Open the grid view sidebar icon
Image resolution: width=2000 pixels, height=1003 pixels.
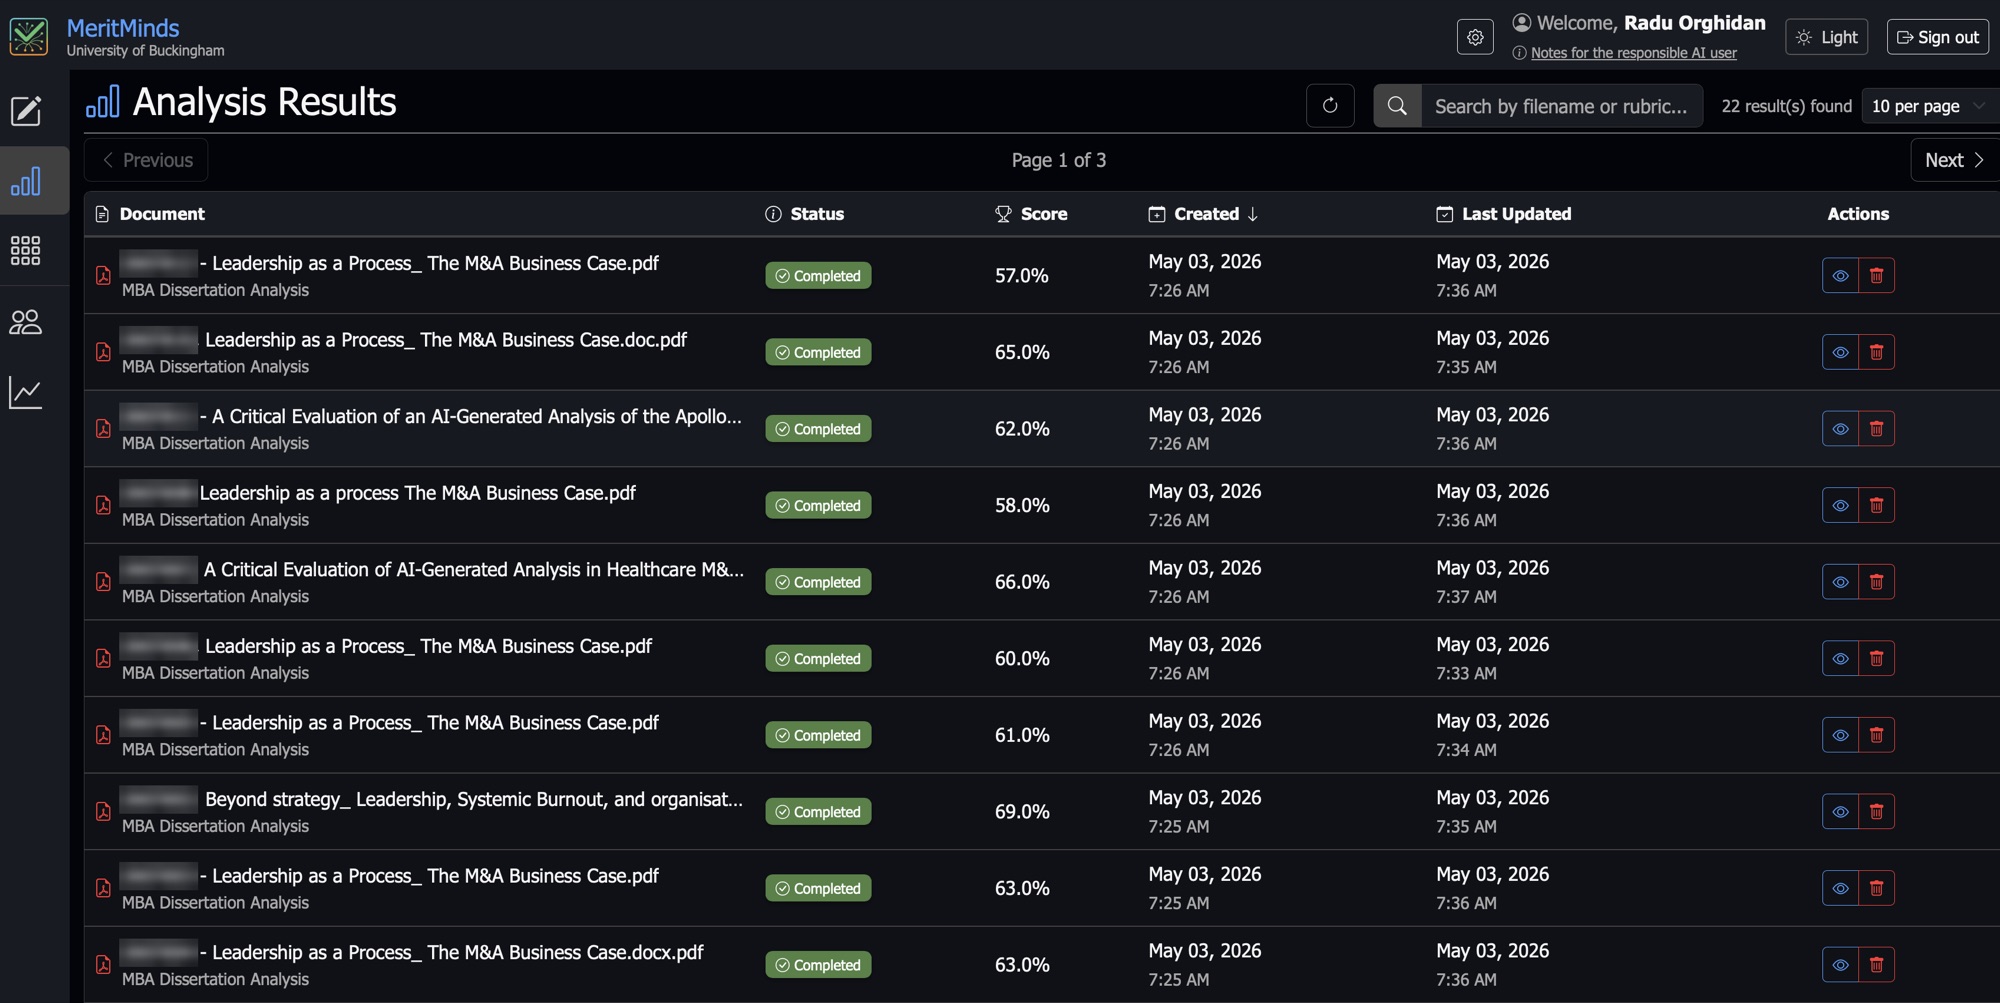(x=26, y=251)
